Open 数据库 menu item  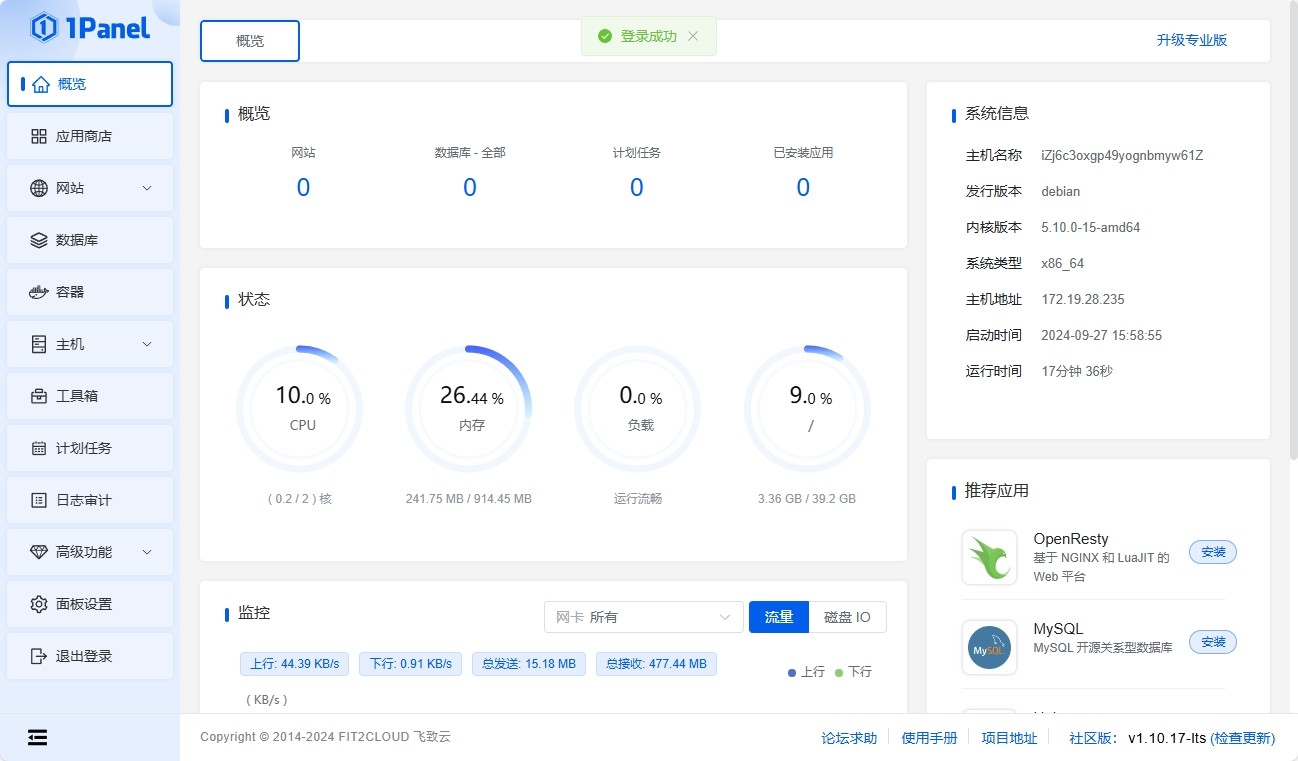(90, 240)
